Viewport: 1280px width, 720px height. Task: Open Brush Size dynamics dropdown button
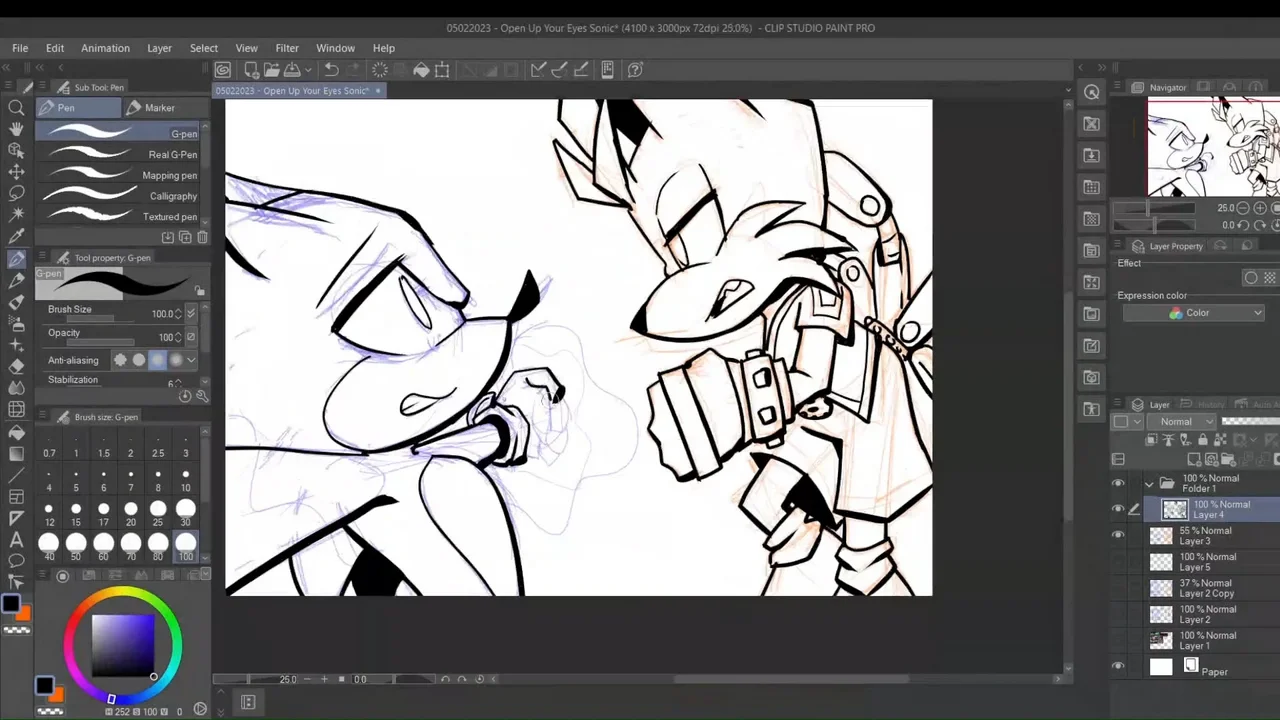coord(191,314)
